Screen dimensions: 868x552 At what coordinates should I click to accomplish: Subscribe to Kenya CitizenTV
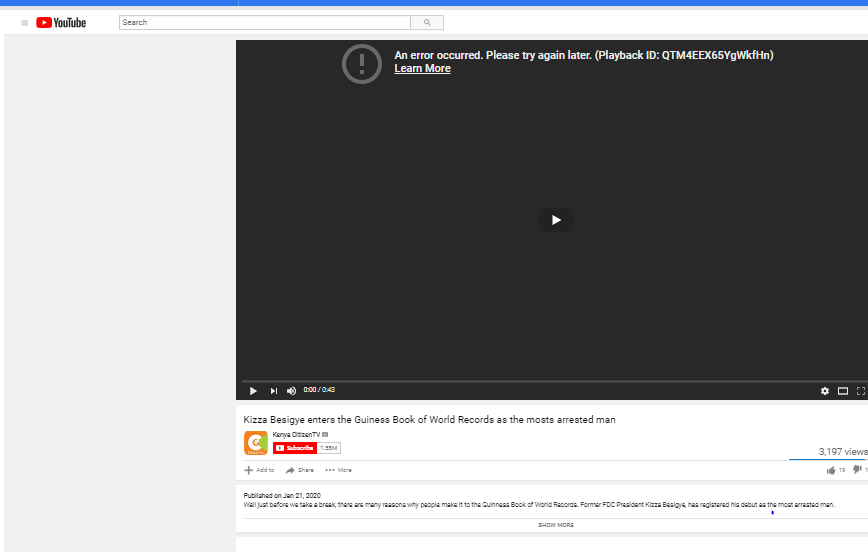pos(295,448)
